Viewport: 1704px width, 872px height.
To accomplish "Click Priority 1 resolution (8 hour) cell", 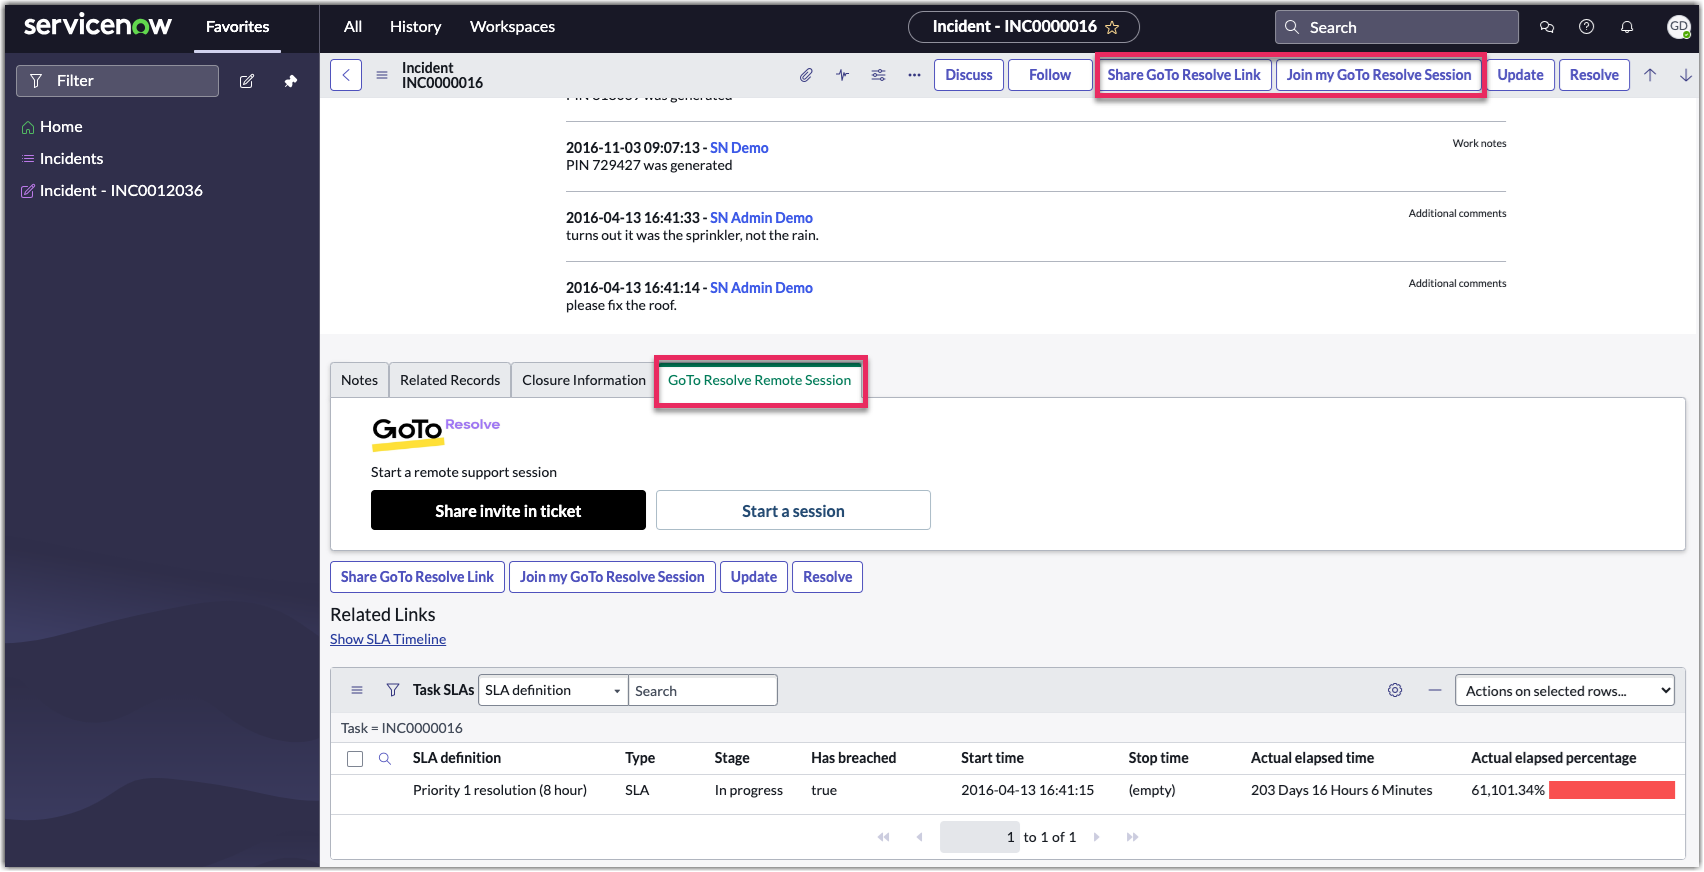I will click(500, 790).
